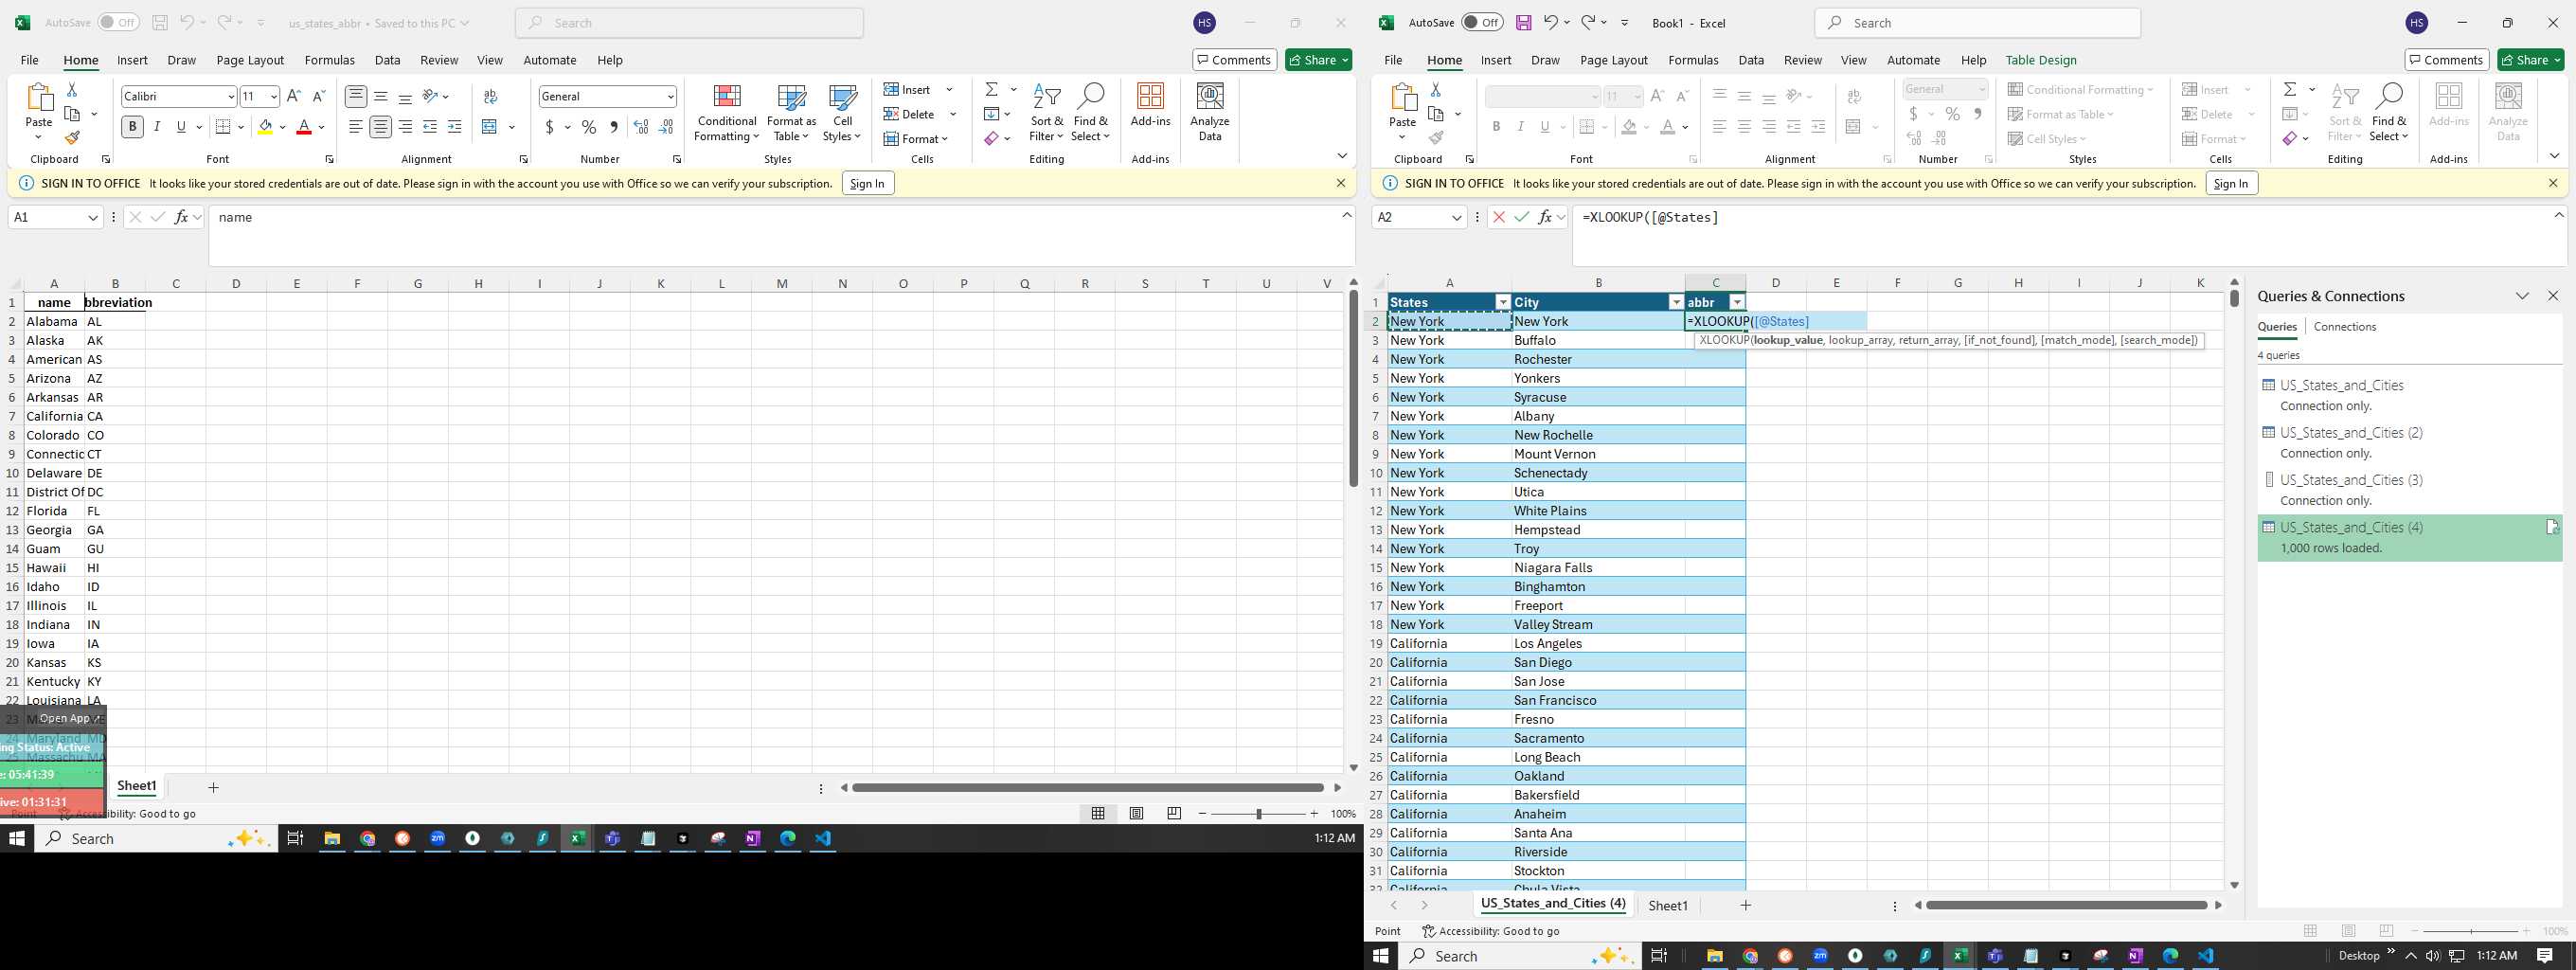Collapse ribbon chevron in left Excel window
The width and height of the screenshot is (2576, 970).
[x=1342, y=156]
